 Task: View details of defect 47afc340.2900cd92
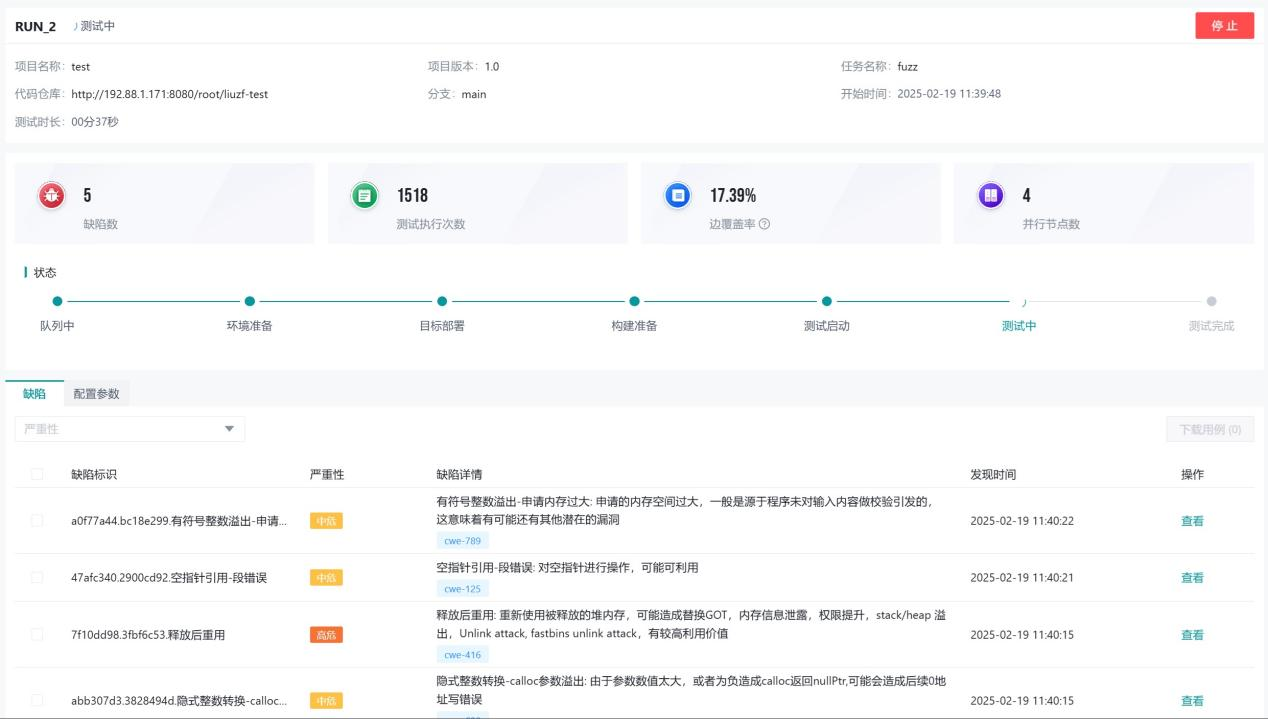tap(1192, 578)
